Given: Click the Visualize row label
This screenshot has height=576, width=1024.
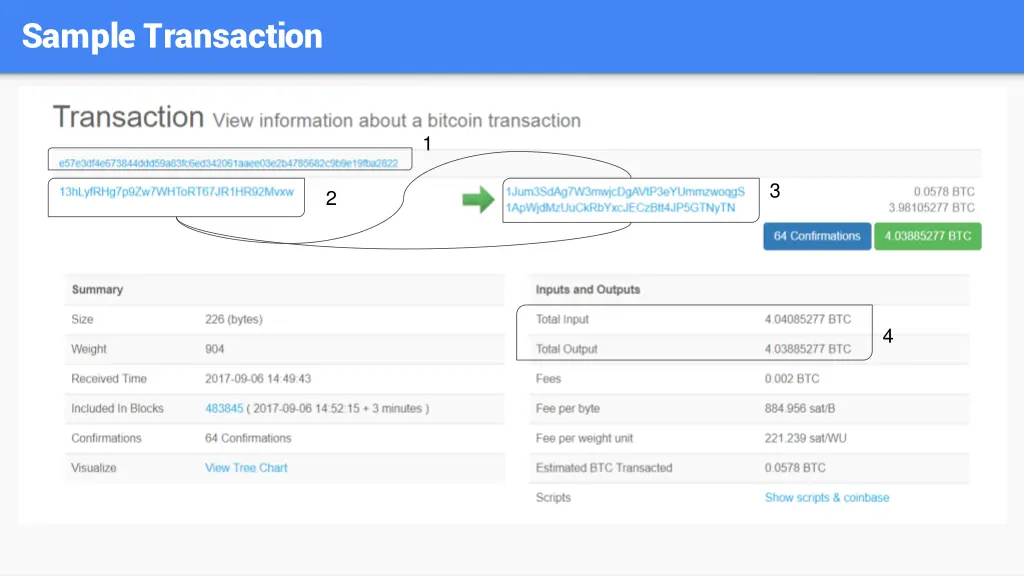Looking at the screenshot, I should tap(94, 468).
